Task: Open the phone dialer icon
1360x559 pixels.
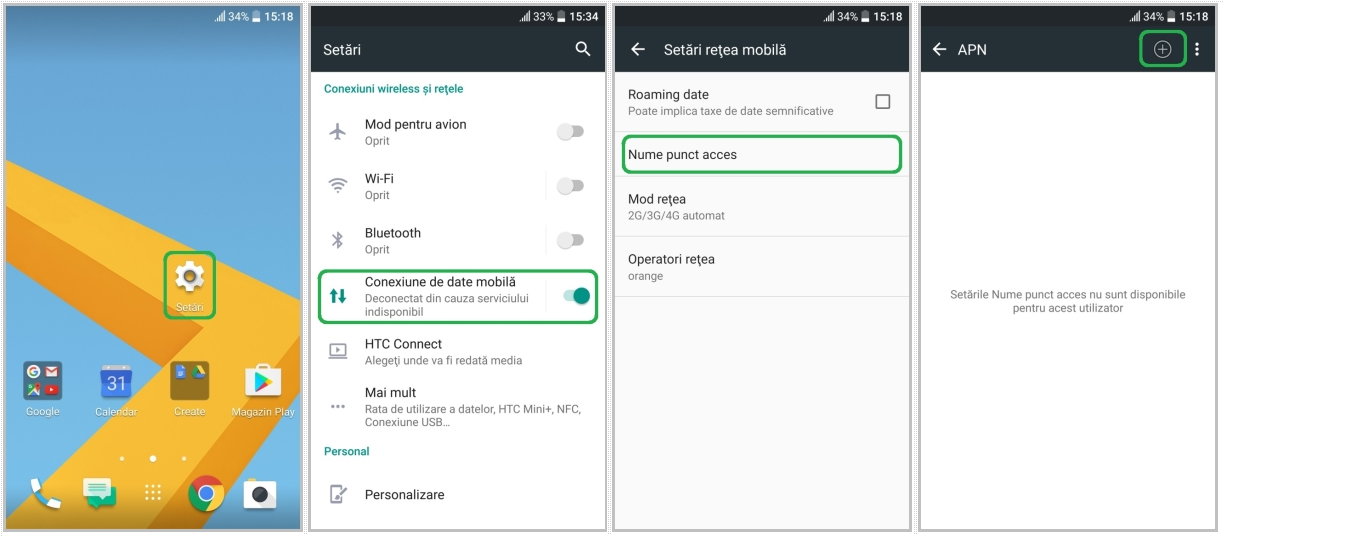Action: (x=46, y=494)
